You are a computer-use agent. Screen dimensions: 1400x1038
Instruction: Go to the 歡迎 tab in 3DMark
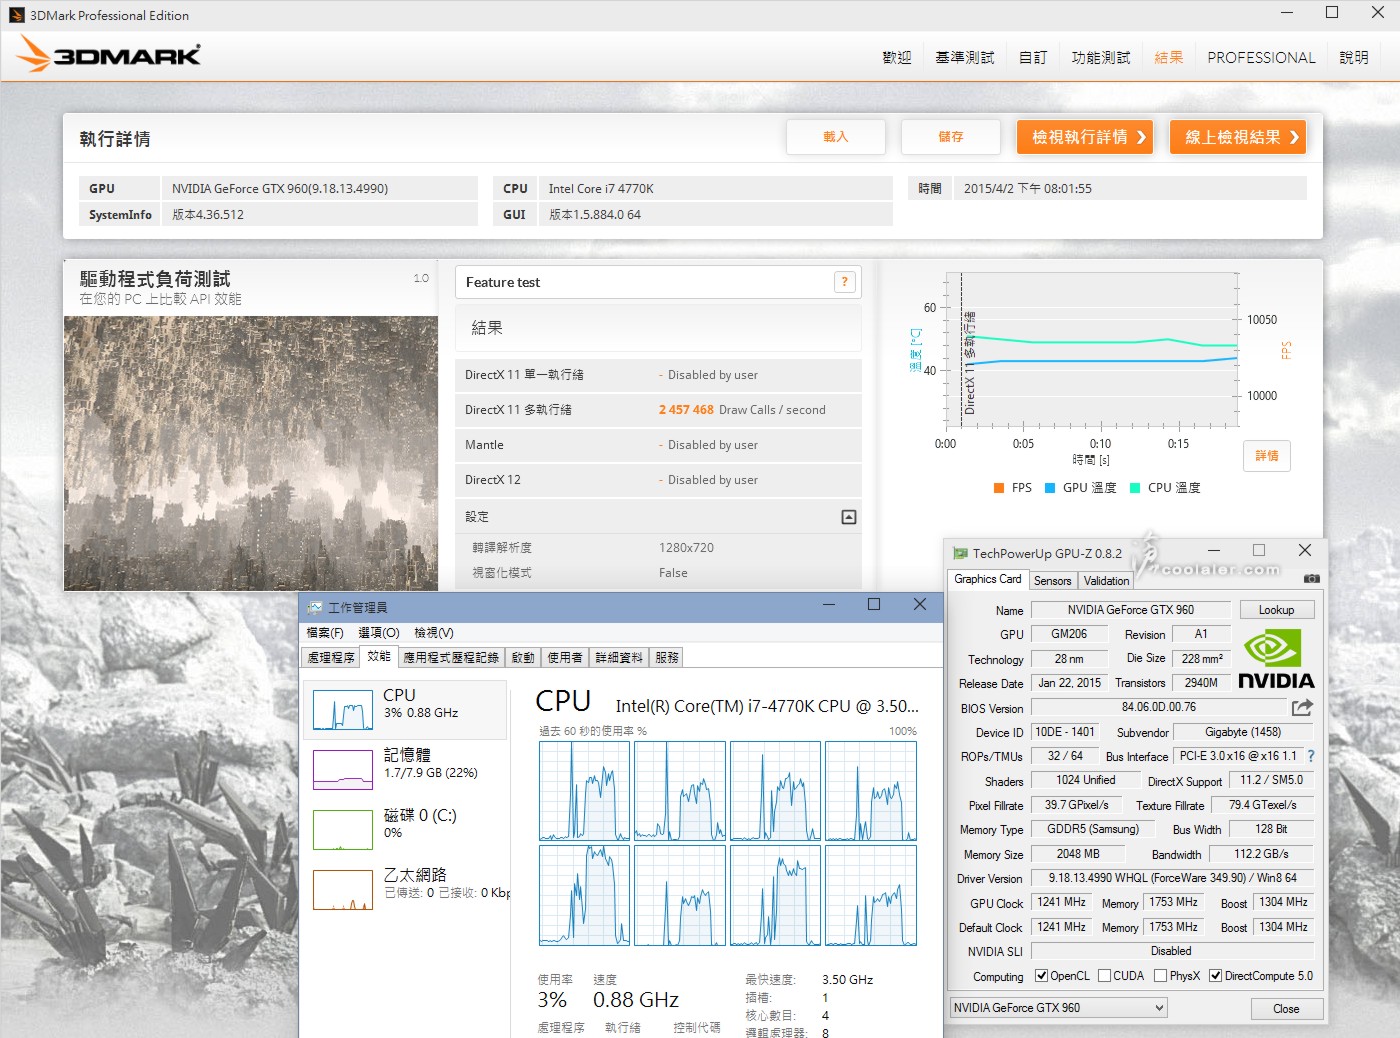point(896,58)
